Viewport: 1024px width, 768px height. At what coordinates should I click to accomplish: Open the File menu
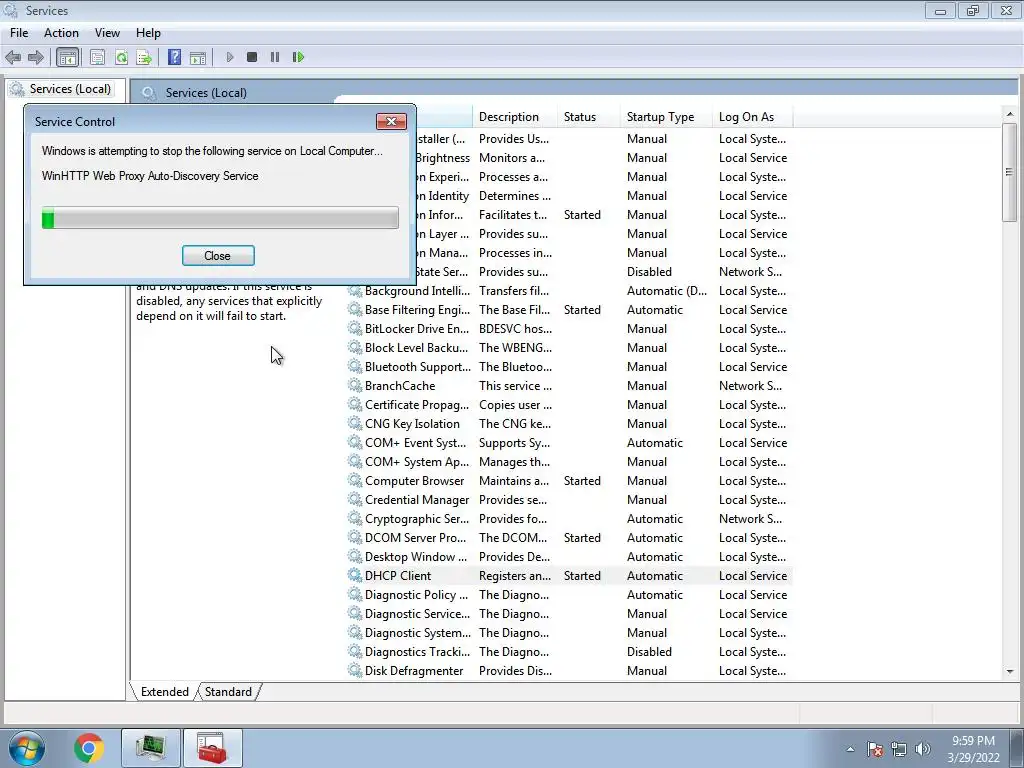pos(19,33)
